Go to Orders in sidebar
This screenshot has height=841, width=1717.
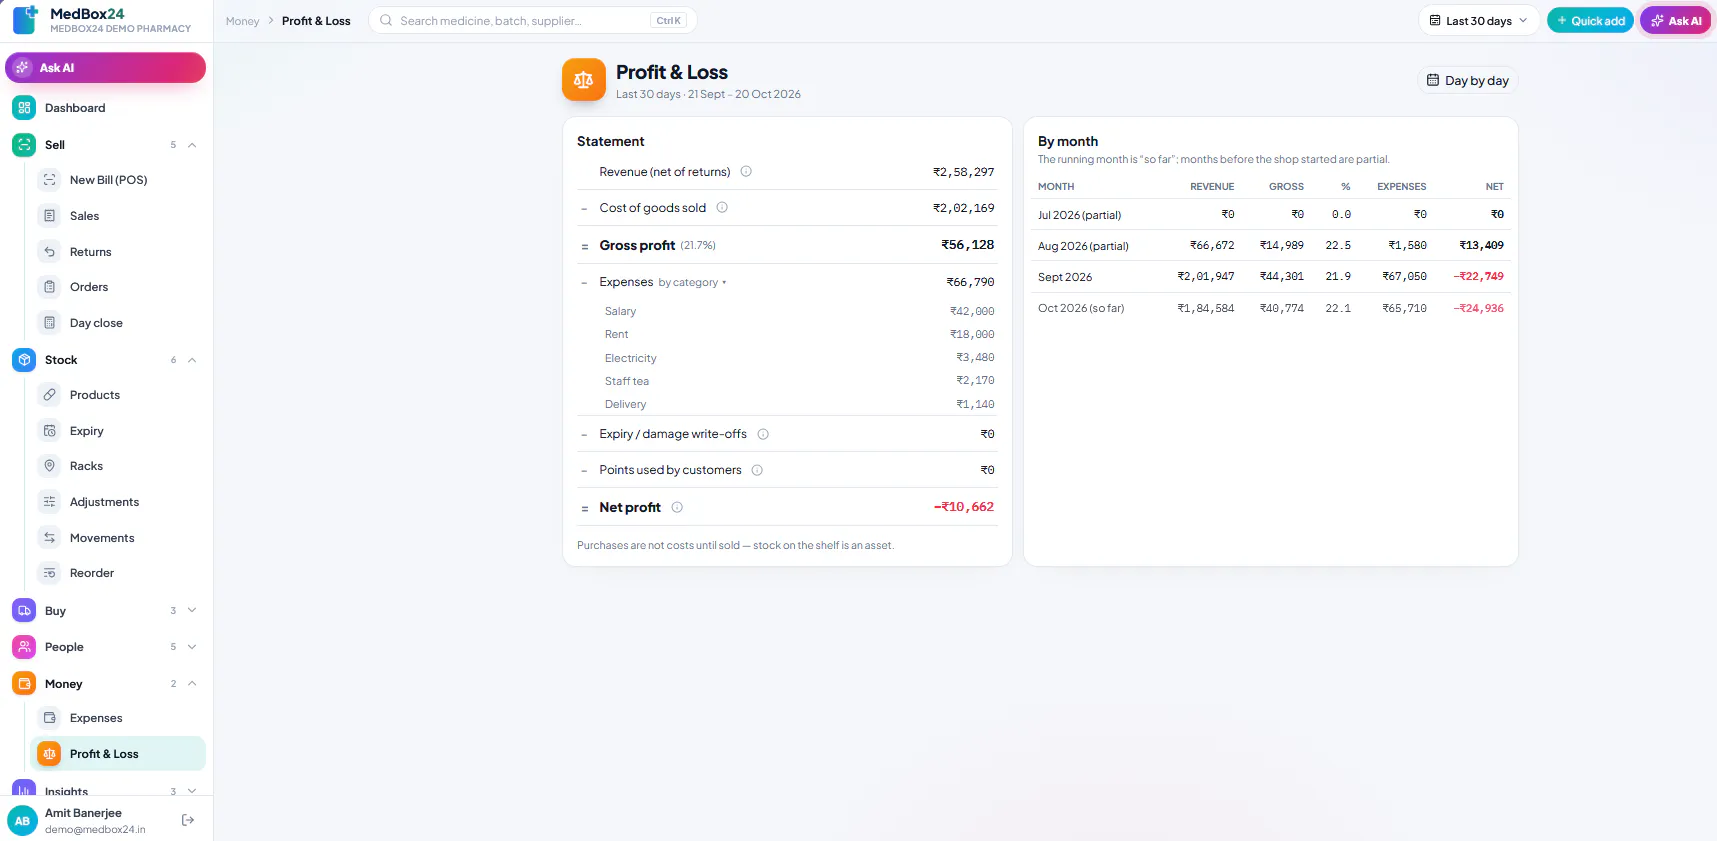point(118,287)
